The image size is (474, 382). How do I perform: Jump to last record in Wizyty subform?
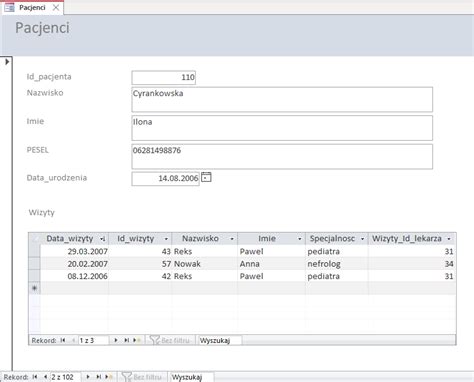click(x=126, y=340)
